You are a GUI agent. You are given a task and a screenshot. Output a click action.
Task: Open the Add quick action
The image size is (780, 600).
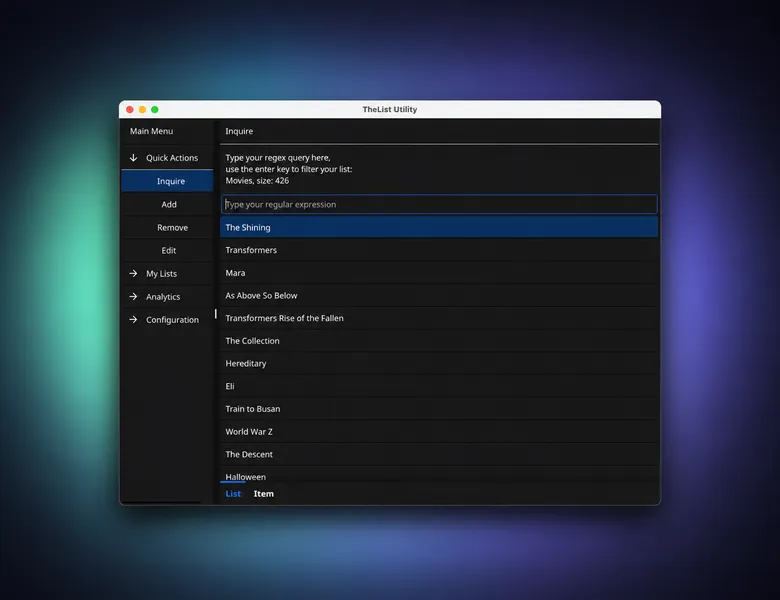(167, 204)
